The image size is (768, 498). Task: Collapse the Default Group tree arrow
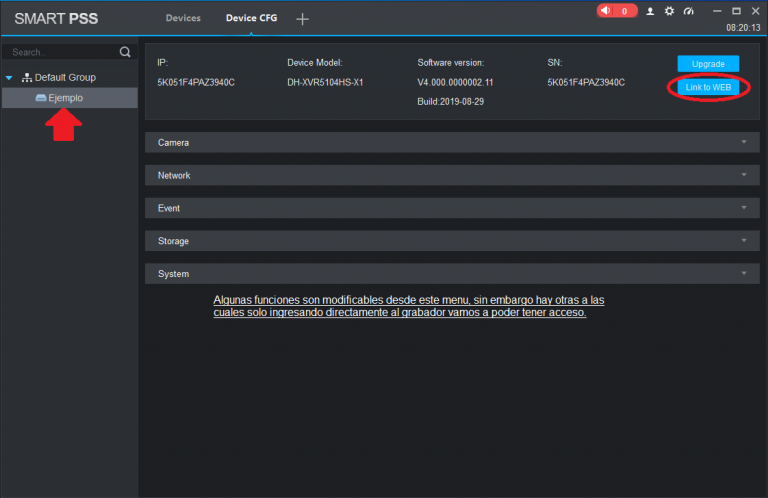9,78
